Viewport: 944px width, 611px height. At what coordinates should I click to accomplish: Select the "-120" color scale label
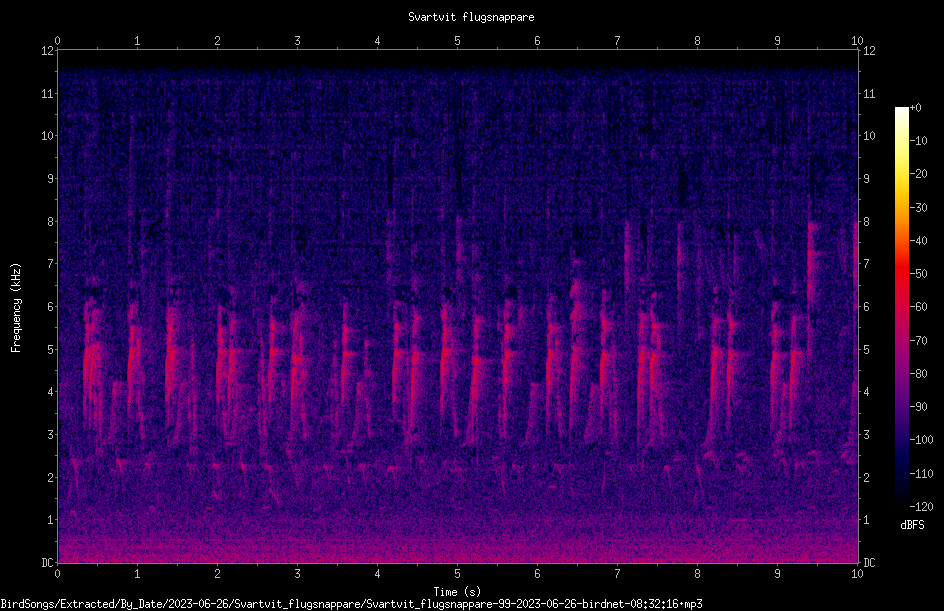921,507
